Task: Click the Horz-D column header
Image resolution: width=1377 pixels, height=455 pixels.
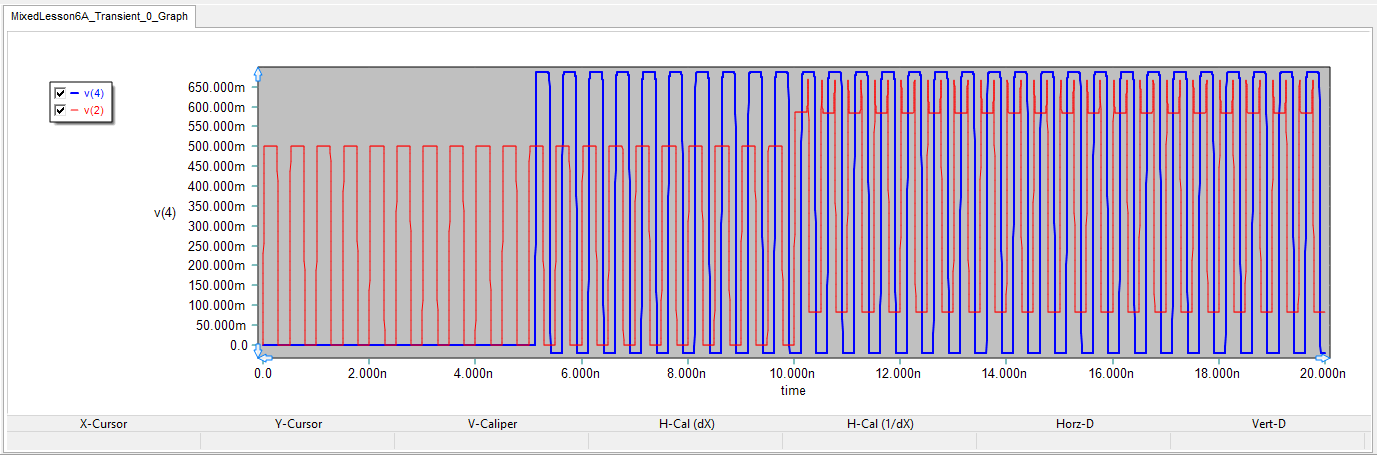Action: (x=1074, y=424)
